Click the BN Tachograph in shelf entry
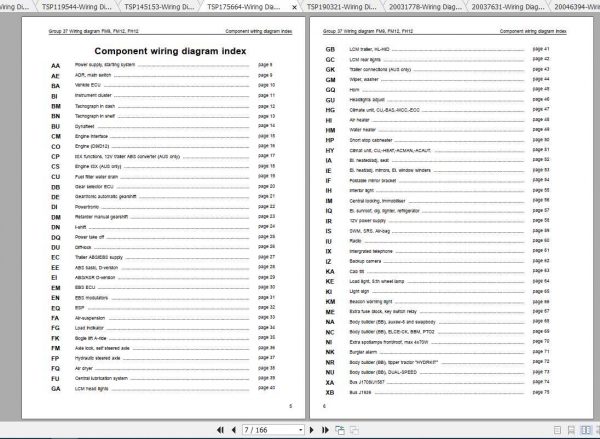 point(162,116)
